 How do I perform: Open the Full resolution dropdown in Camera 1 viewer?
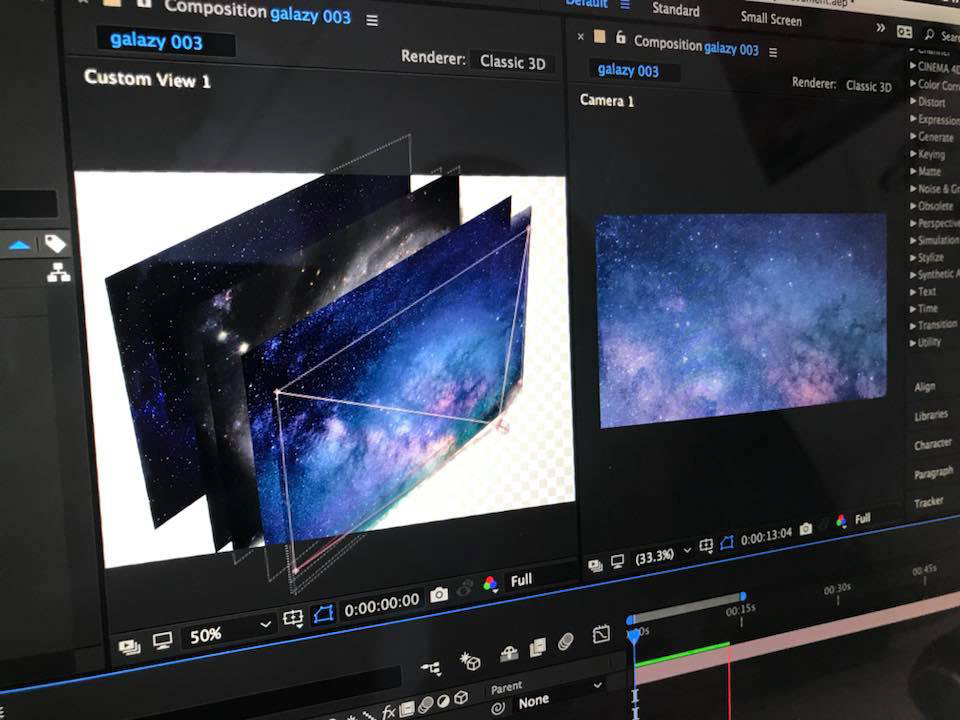coord(863,518)
